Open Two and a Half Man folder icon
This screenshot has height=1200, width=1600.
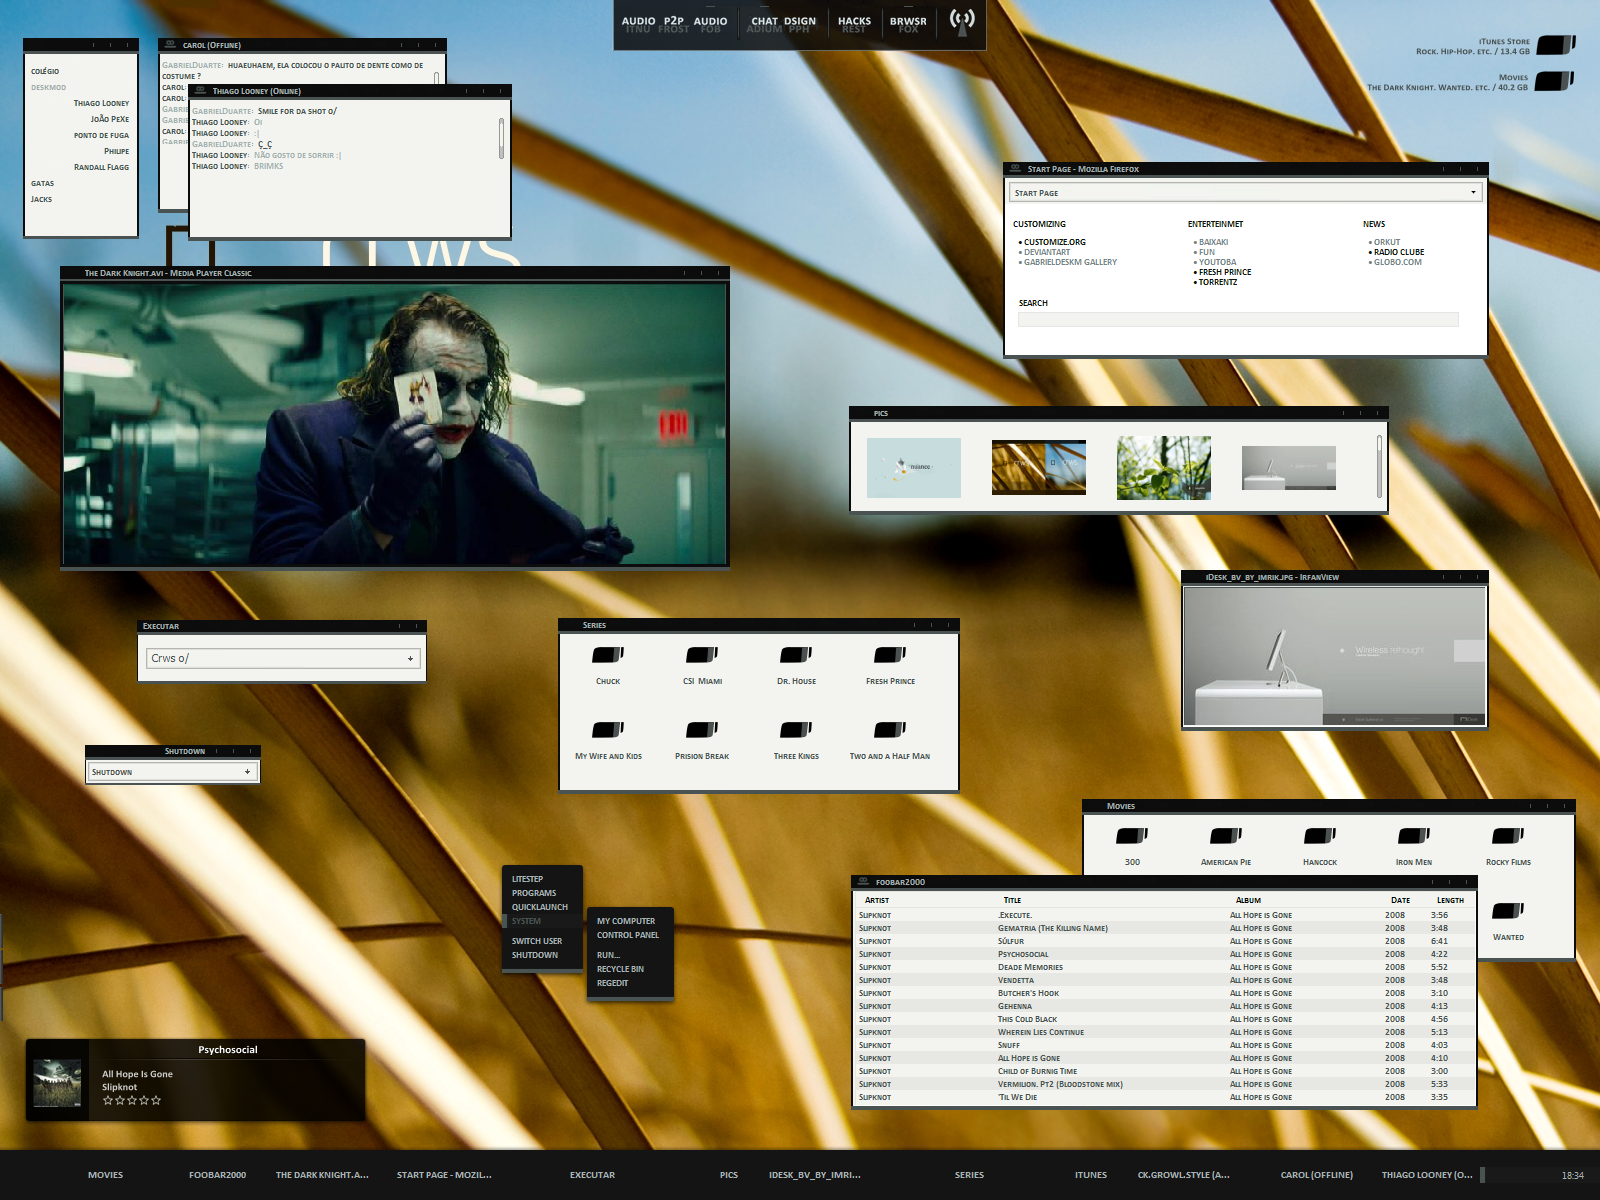[890, 730]
